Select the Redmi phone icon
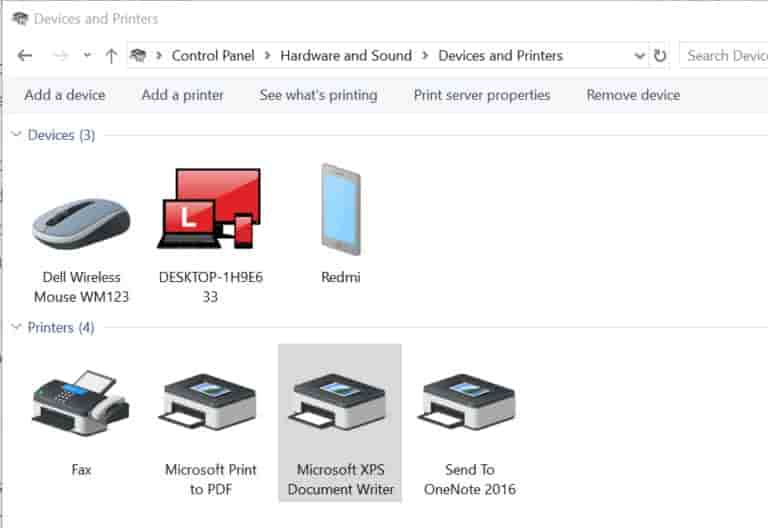 341,209
